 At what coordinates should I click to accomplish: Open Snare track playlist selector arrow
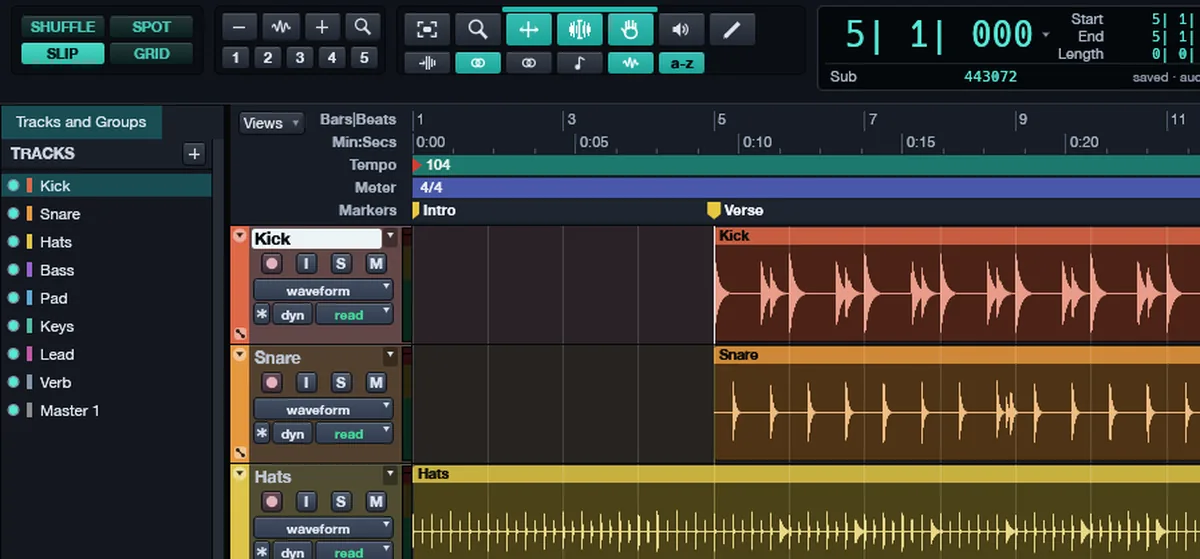pos(391,356)
